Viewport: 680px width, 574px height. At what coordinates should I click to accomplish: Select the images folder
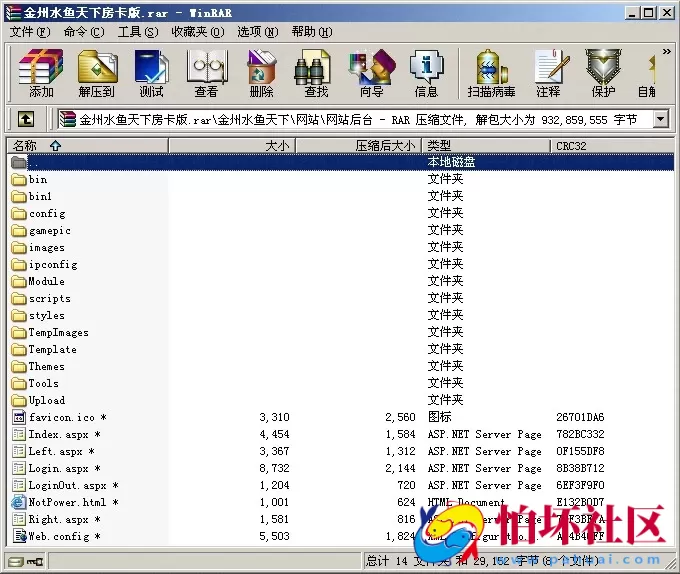click(x=38, y=247)
